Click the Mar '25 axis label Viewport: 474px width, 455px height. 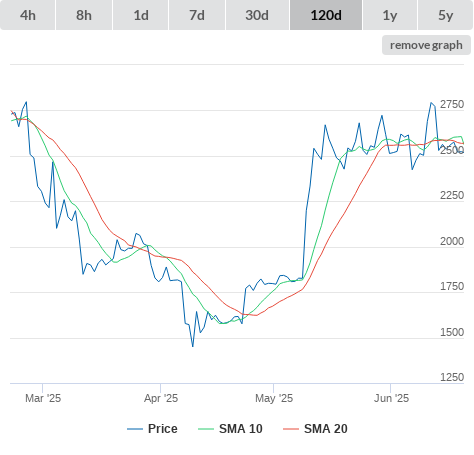pos(43,398)
